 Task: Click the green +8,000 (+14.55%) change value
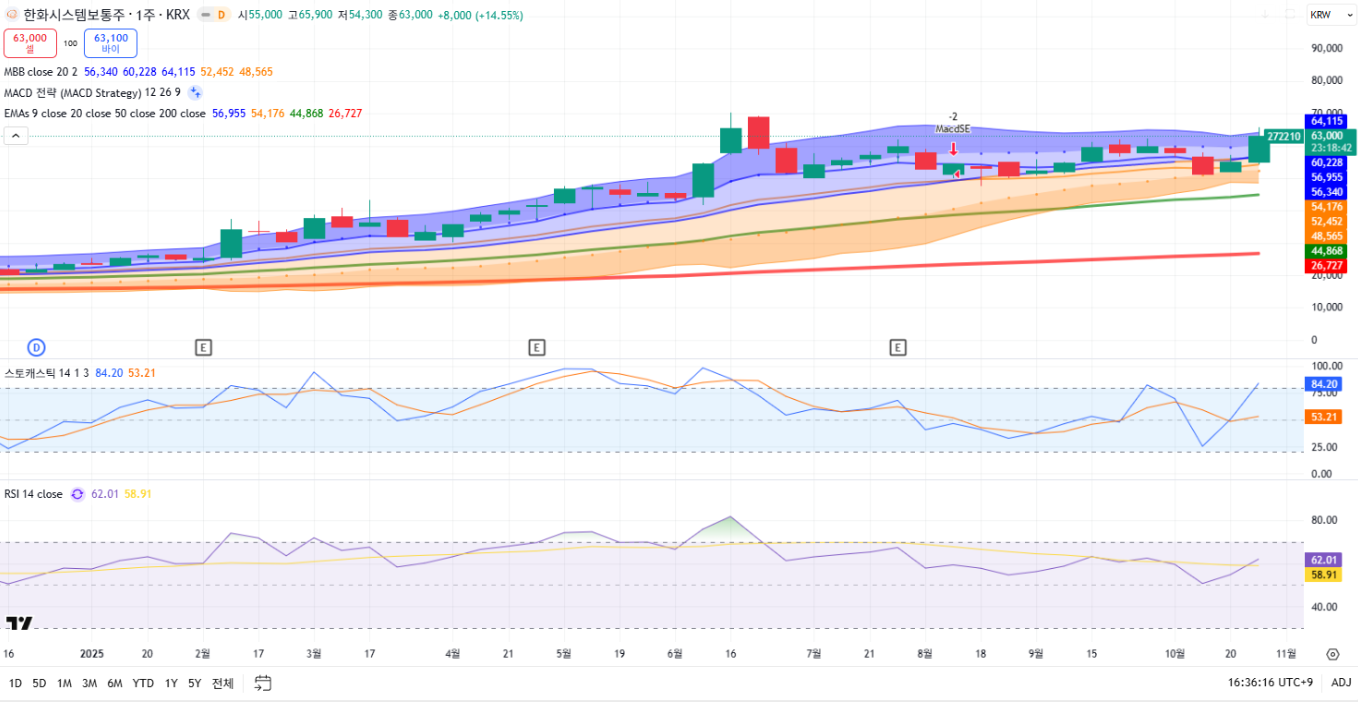[x=480, y=15]
